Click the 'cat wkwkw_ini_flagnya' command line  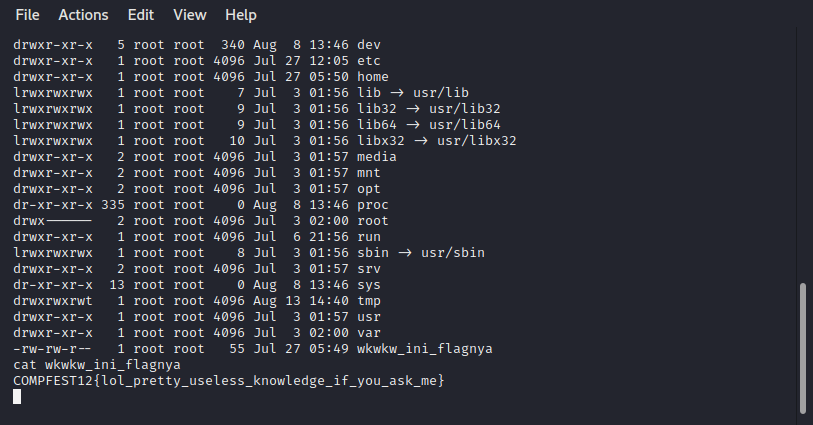(97, 365)
